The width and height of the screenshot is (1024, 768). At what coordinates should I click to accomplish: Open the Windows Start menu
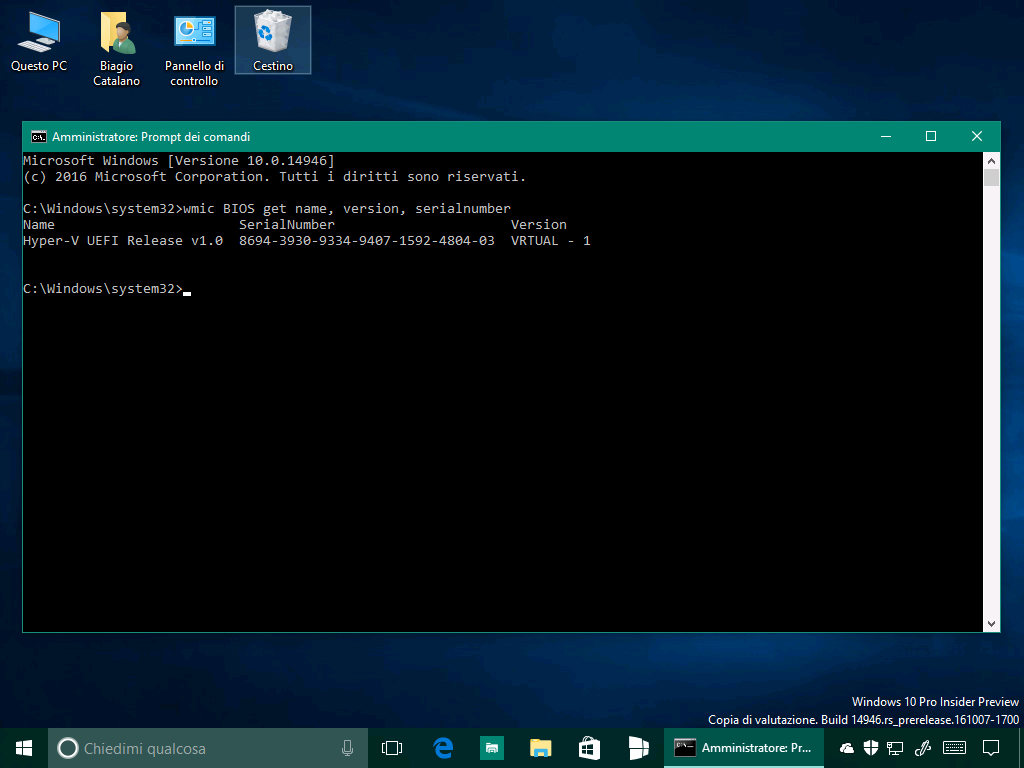coord(24,748)
